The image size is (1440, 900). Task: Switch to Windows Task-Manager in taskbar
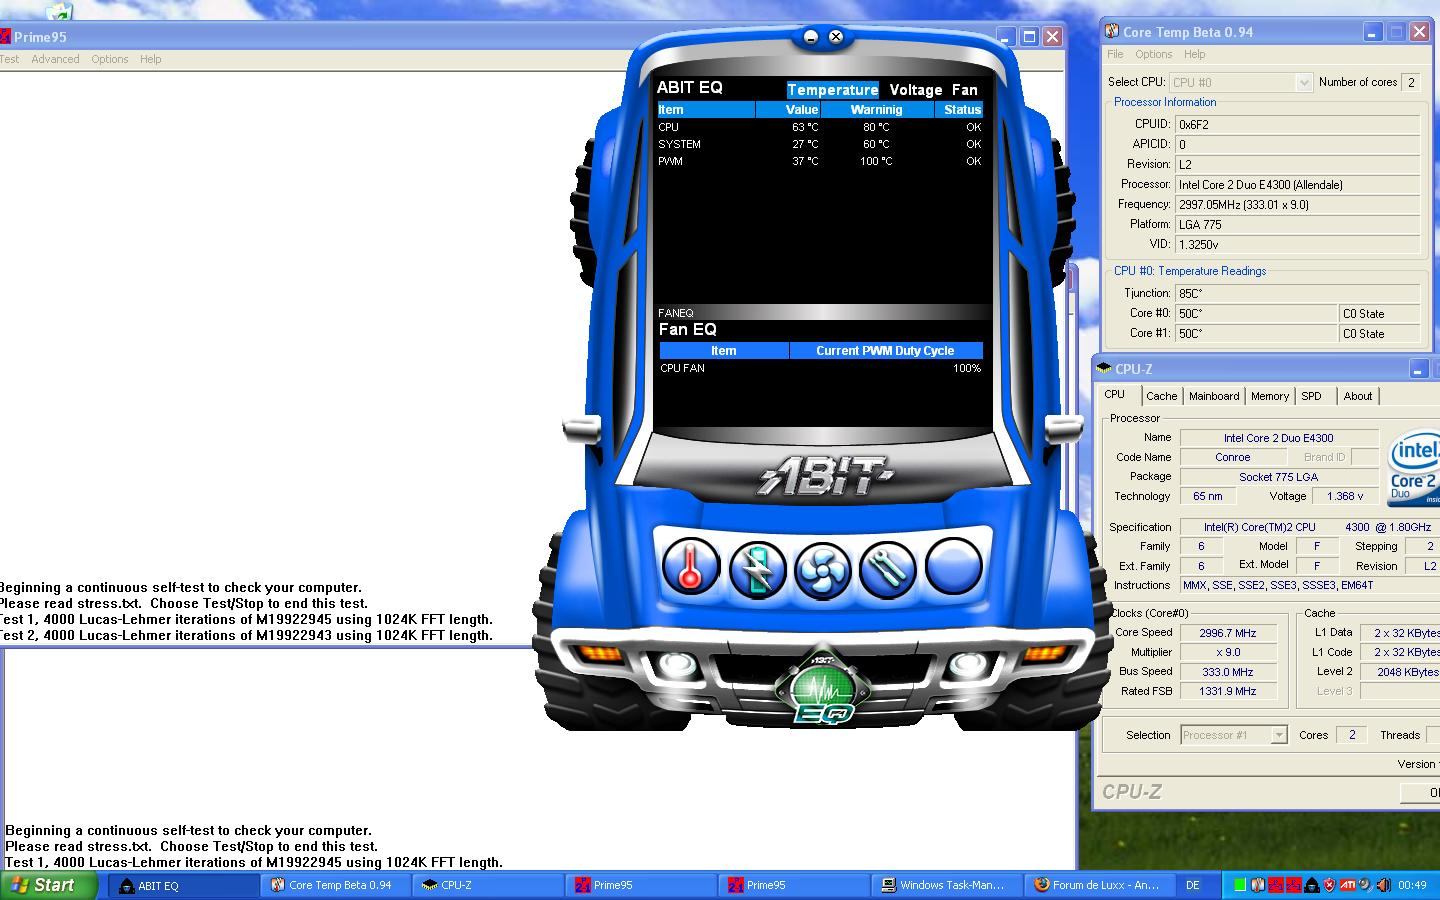coord(947,885)
